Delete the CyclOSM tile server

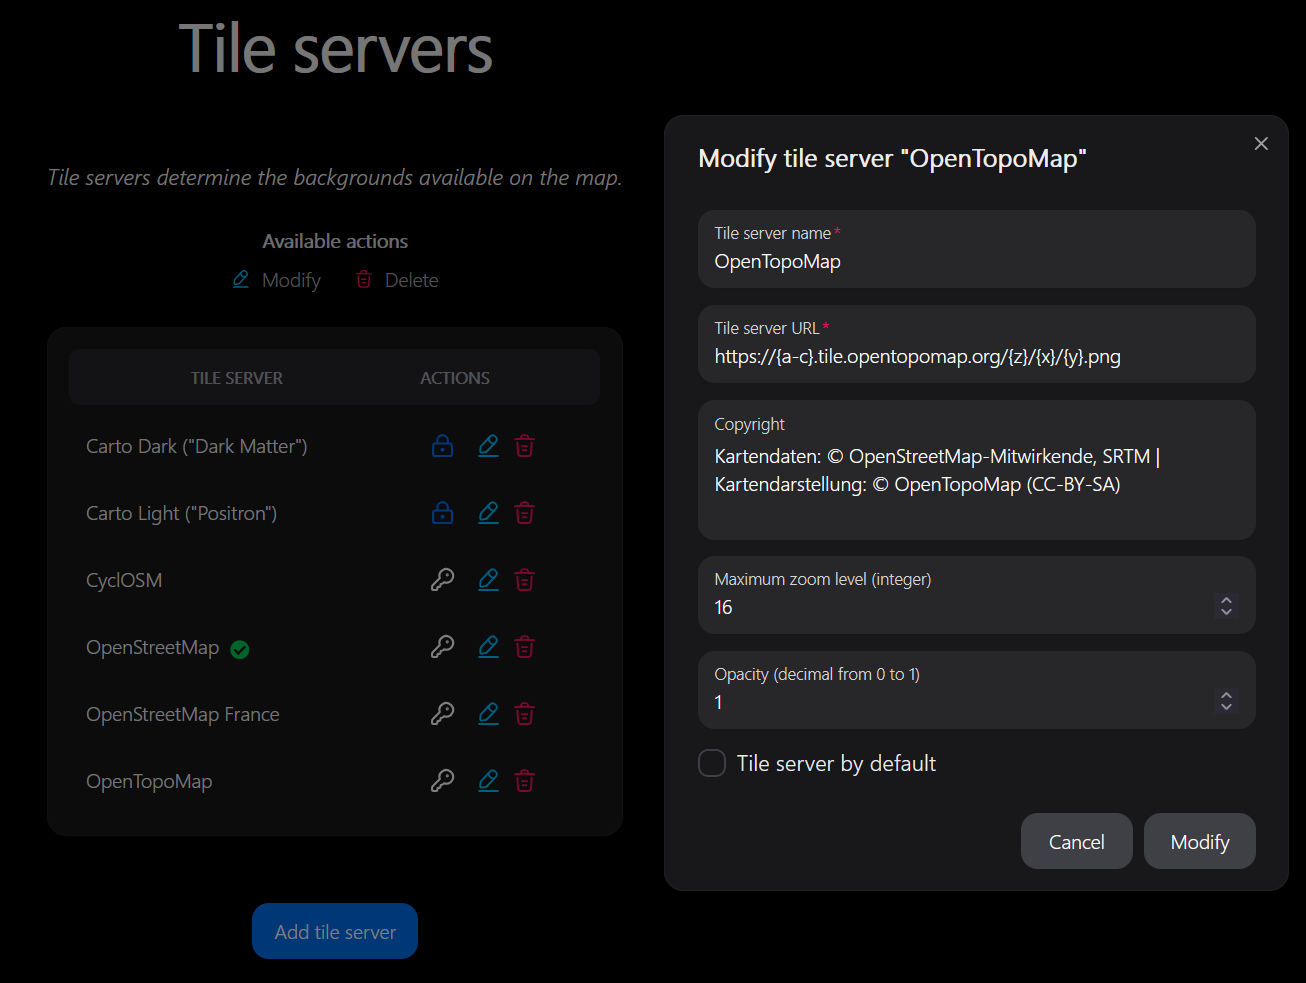pos(524,580)
